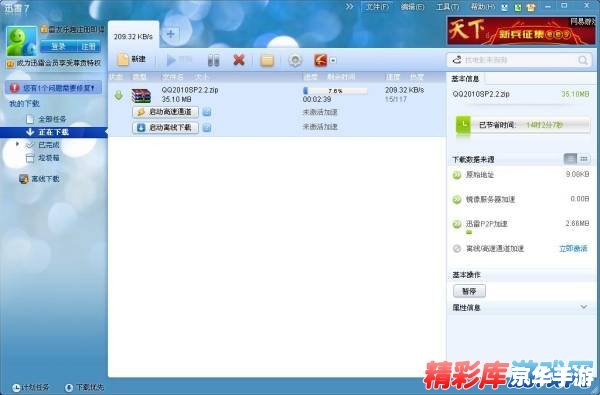Open the download folder via toolbar folder icon
The image size is (600, 395).
267,60
